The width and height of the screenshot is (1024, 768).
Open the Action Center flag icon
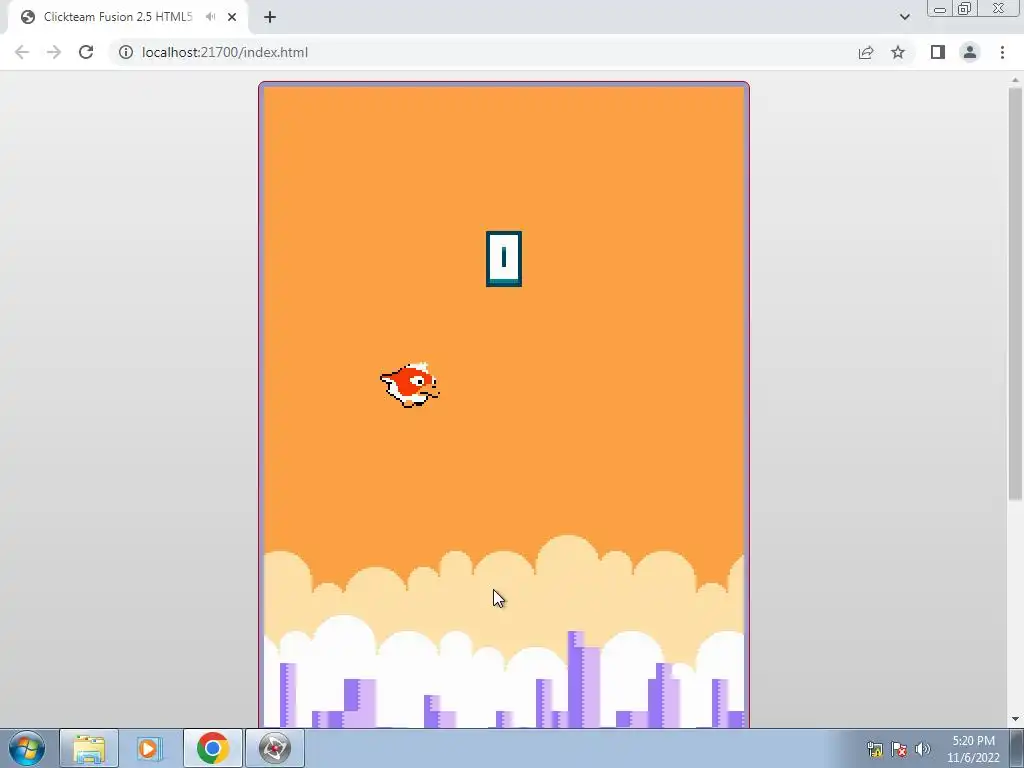pyautogui.click(x=899, y=749)
